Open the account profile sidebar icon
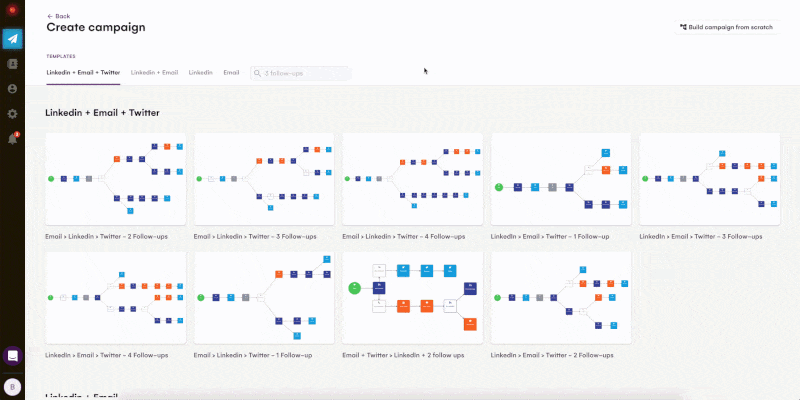 (x=12, y=89)
